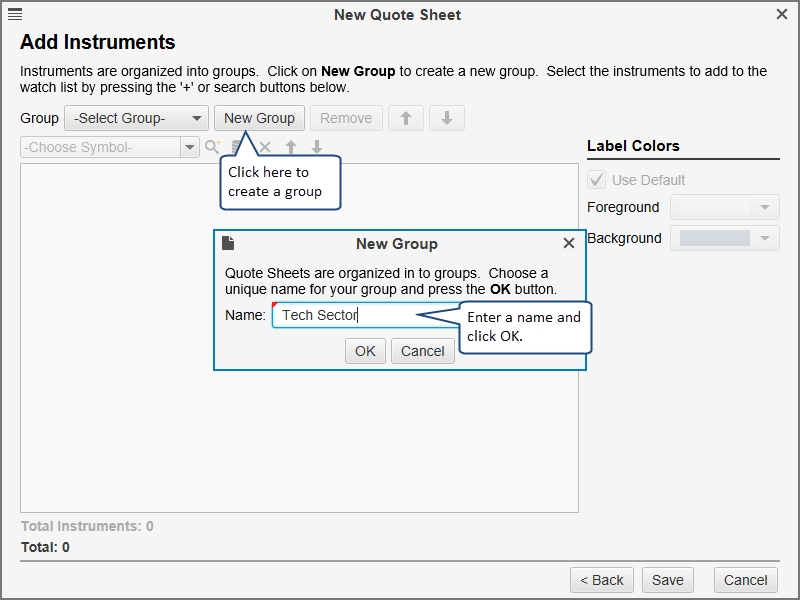
Task: Open the Foreground color dropdown
Action: (764, 208)
